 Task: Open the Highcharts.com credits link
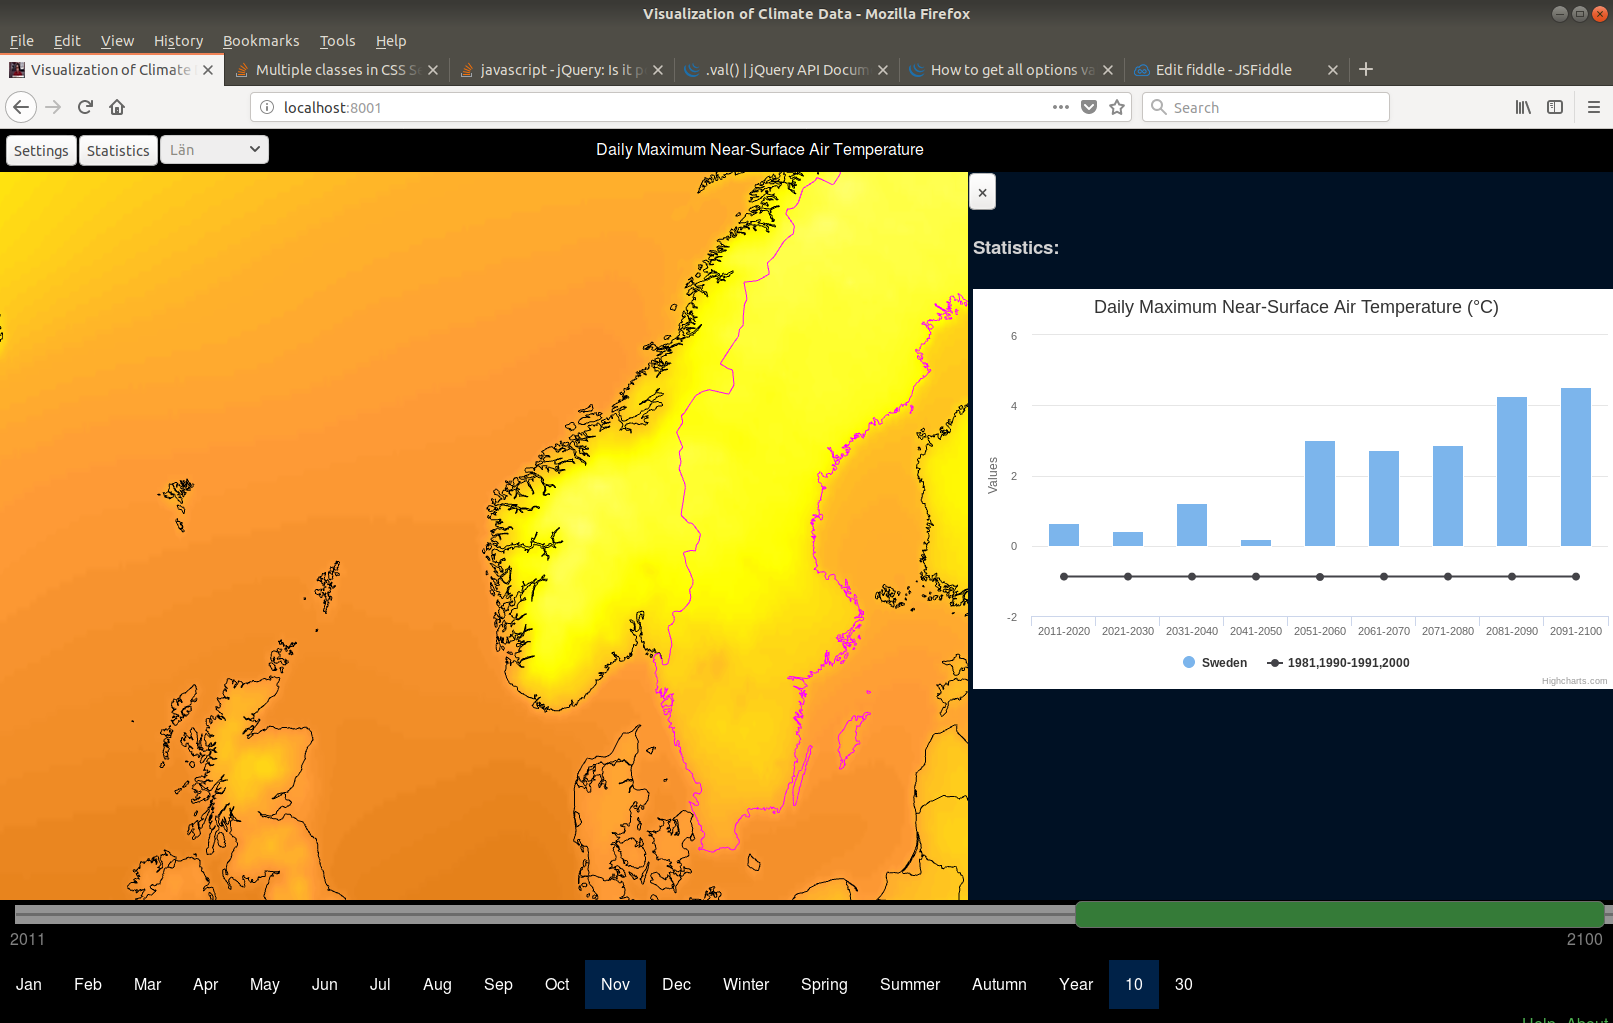click(x=1574, y=681)
